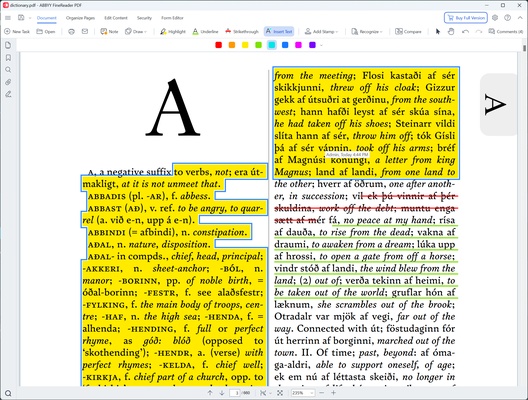The image size is (528, 400).
Task: Expand the view mode dropdown arrow
Action: [x=270, y=393]
